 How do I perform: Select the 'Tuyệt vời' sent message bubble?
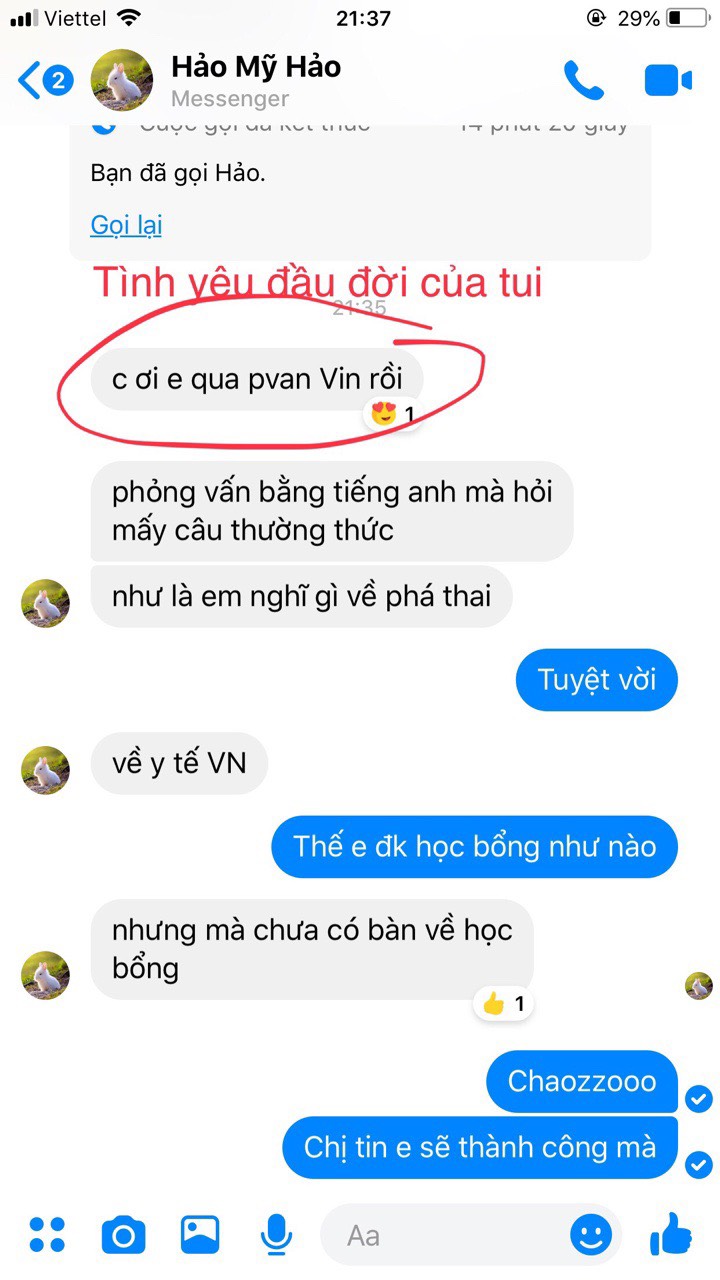(x=597, y=680)
